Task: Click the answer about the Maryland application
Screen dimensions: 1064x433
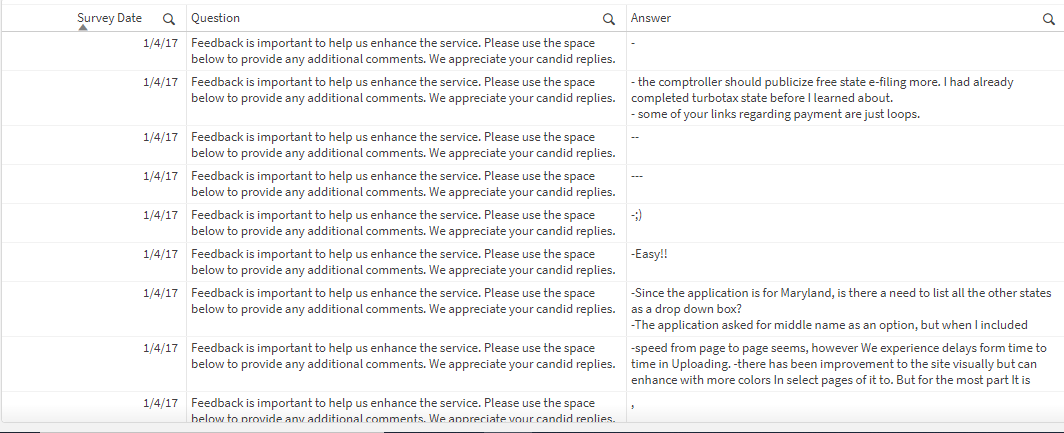Action: (x=840, y=309)
